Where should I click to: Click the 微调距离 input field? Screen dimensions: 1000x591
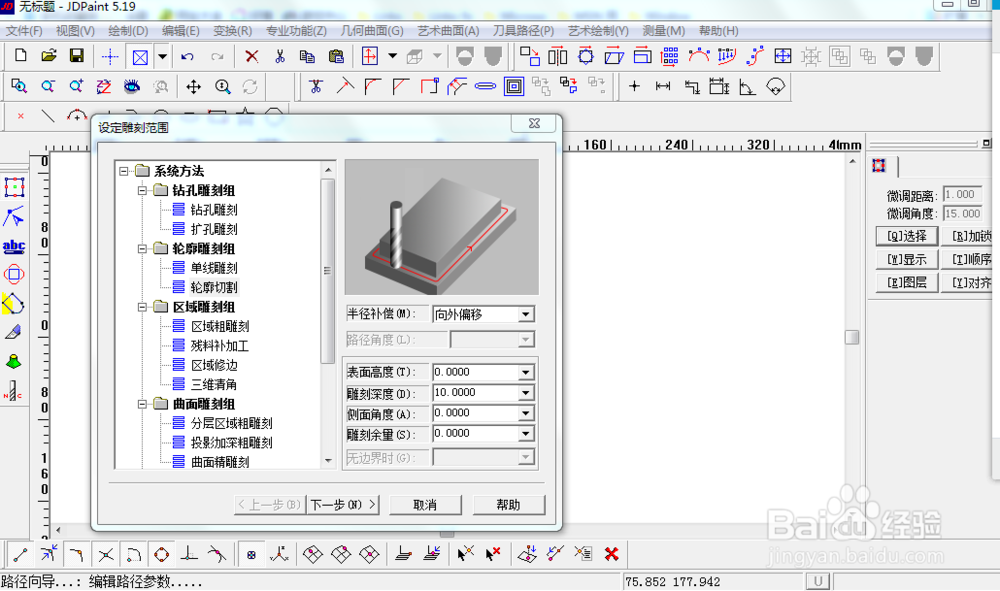(x=962, y=194)
